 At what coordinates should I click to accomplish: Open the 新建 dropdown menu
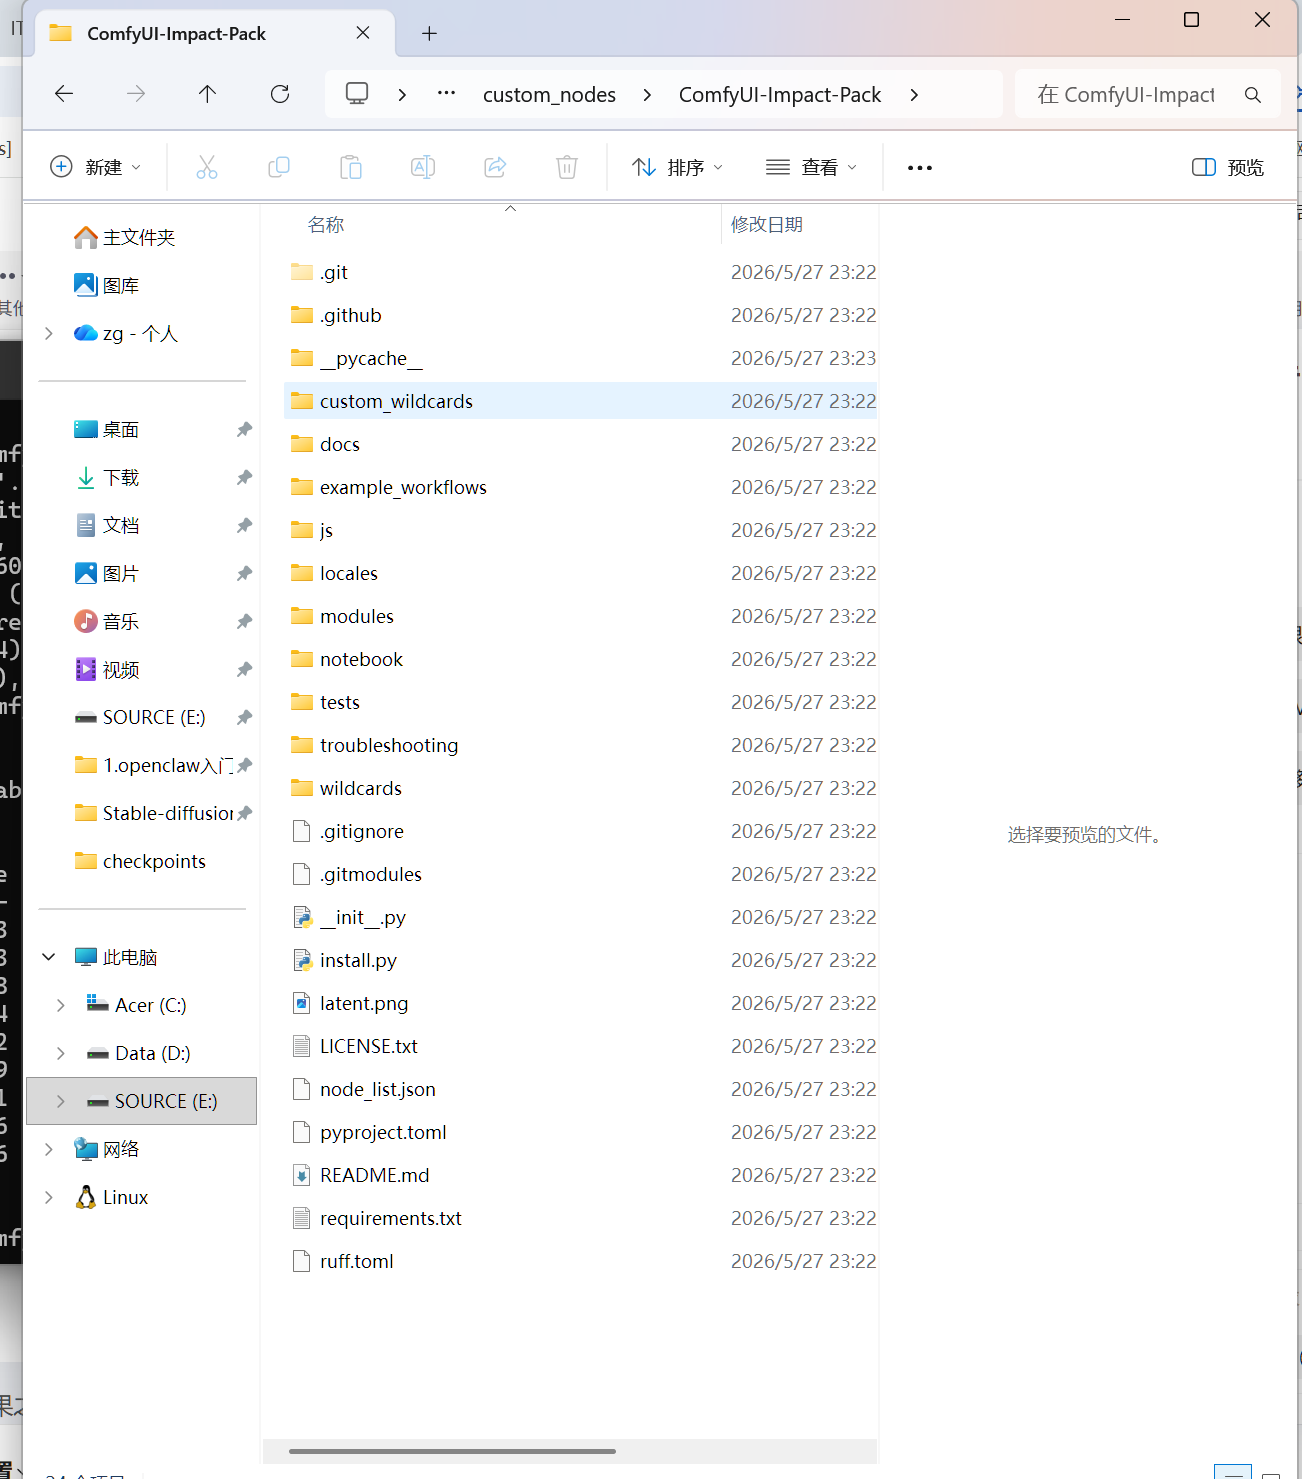95,167
